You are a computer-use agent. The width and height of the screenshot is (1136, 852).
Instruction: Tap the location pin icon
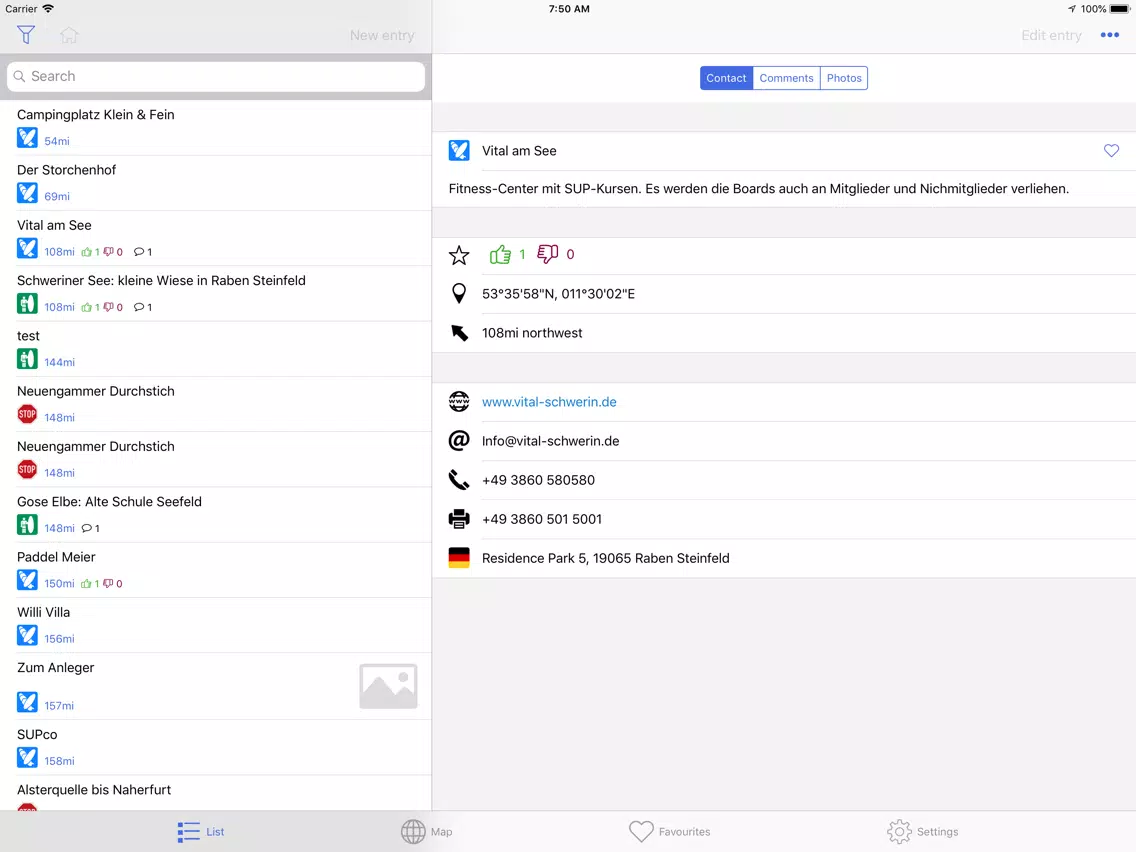(459, 293)
